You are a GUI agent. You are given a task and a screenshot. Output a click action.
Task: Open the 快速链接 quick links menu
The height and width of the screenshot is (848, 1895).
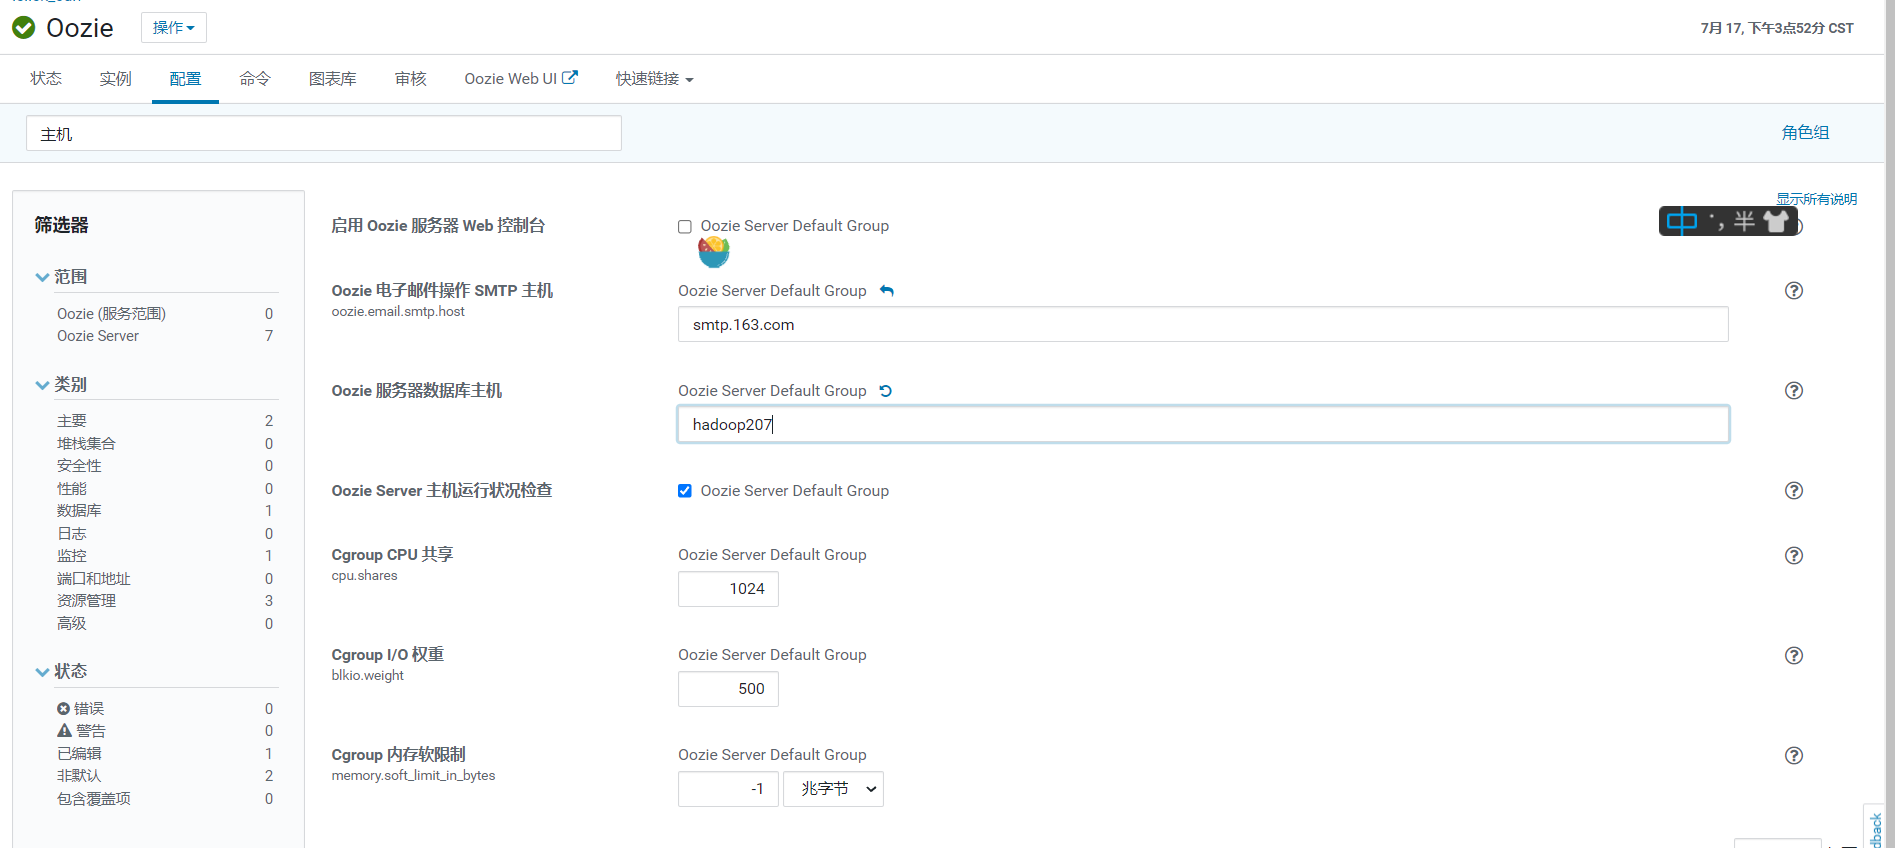tap(654, 79)
